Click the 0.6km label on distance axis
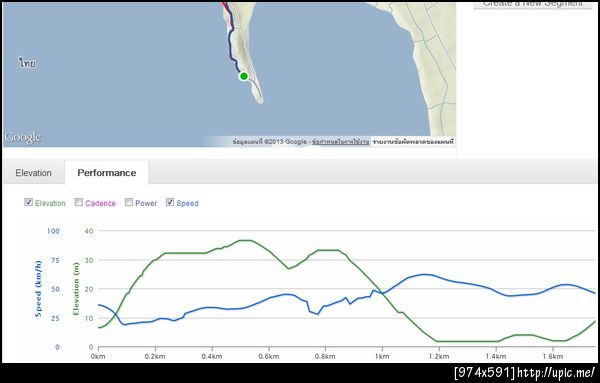Screen dimensions: 600x383 pyautogui.click(x=269, y=356)
